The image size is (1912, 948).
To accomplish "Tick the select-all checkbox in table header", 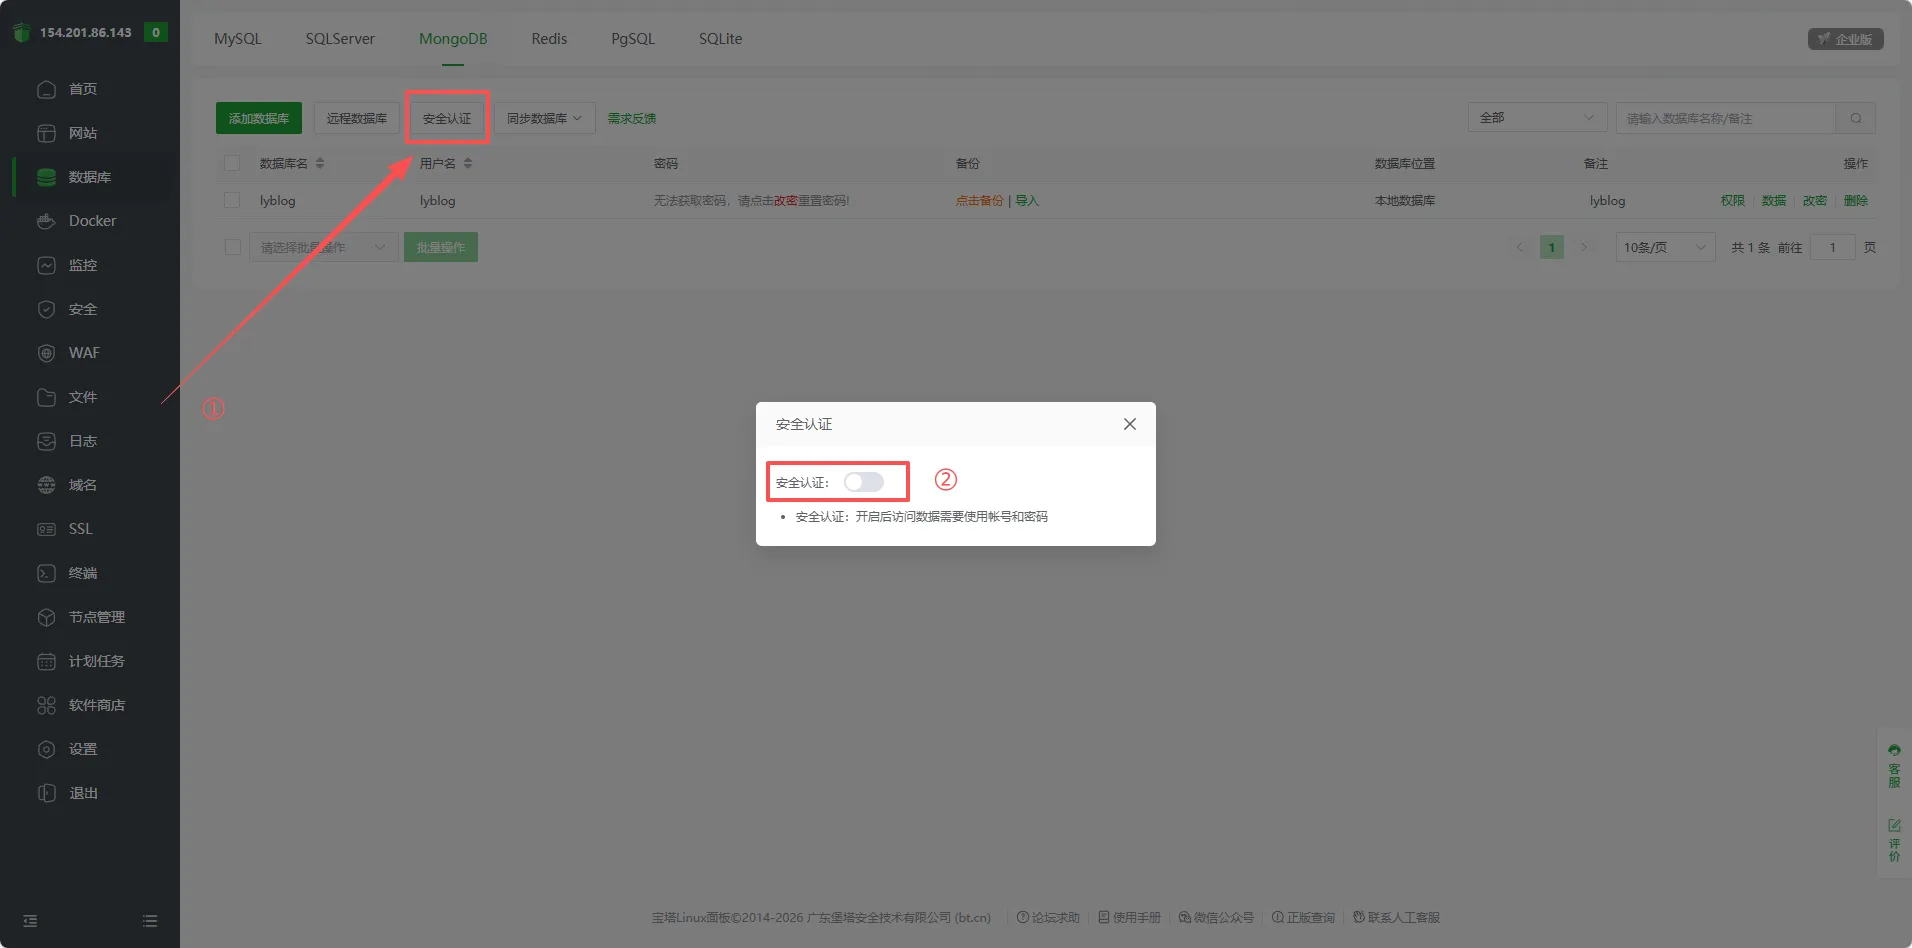I will (x=232, y=163).
